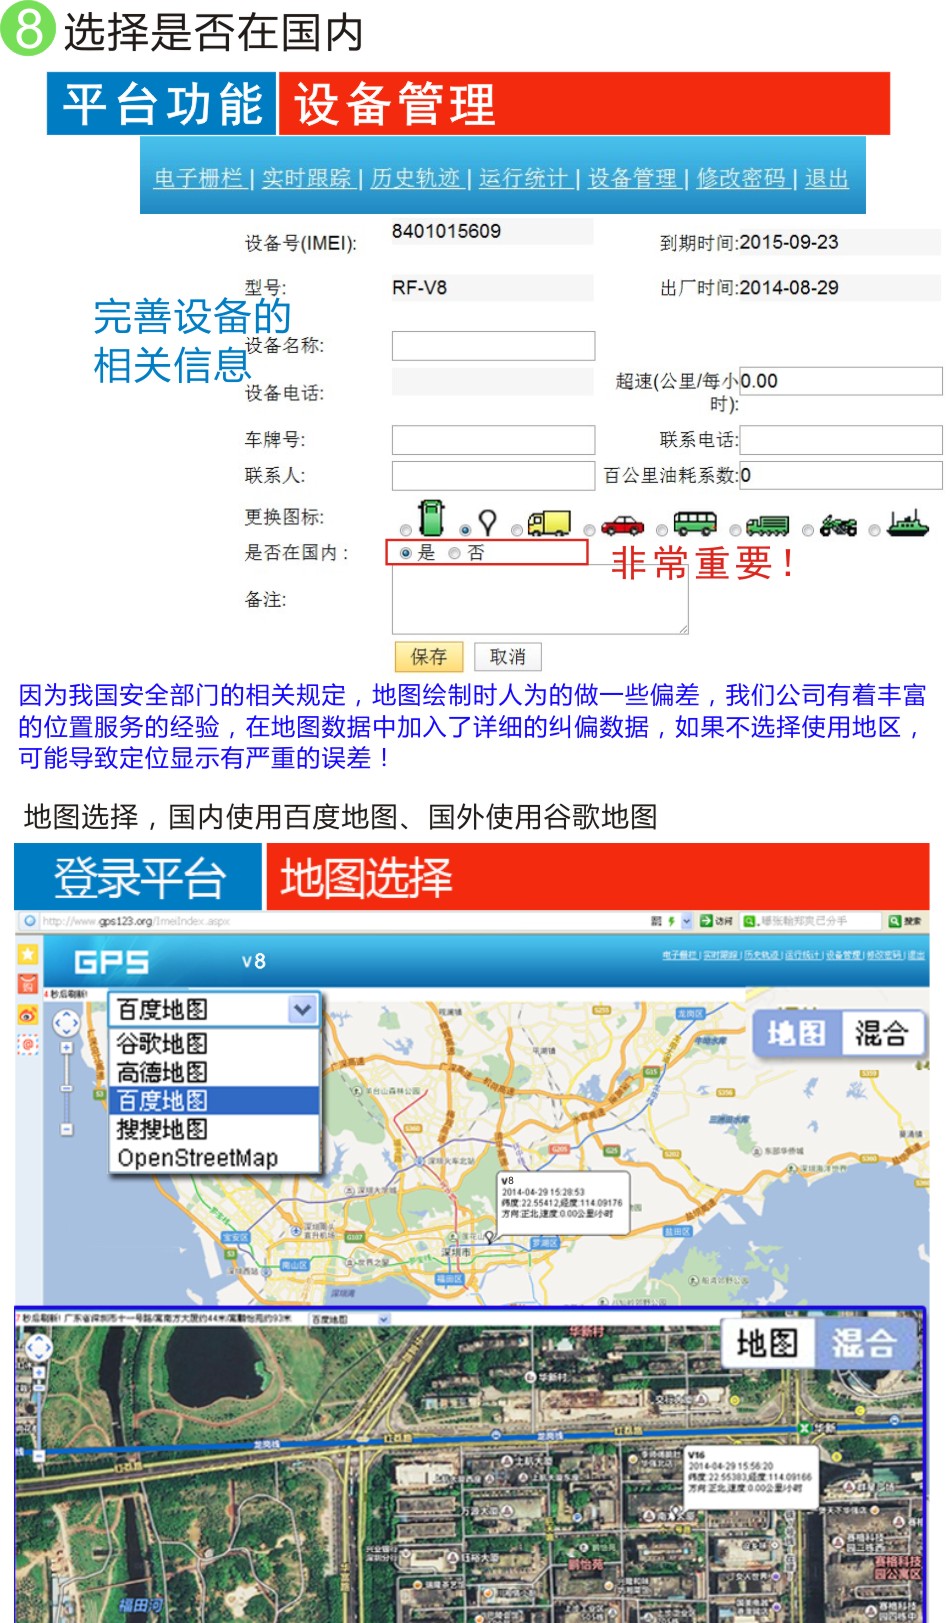
Task: Select the map pin icon radio button
Action: point(465,530)
